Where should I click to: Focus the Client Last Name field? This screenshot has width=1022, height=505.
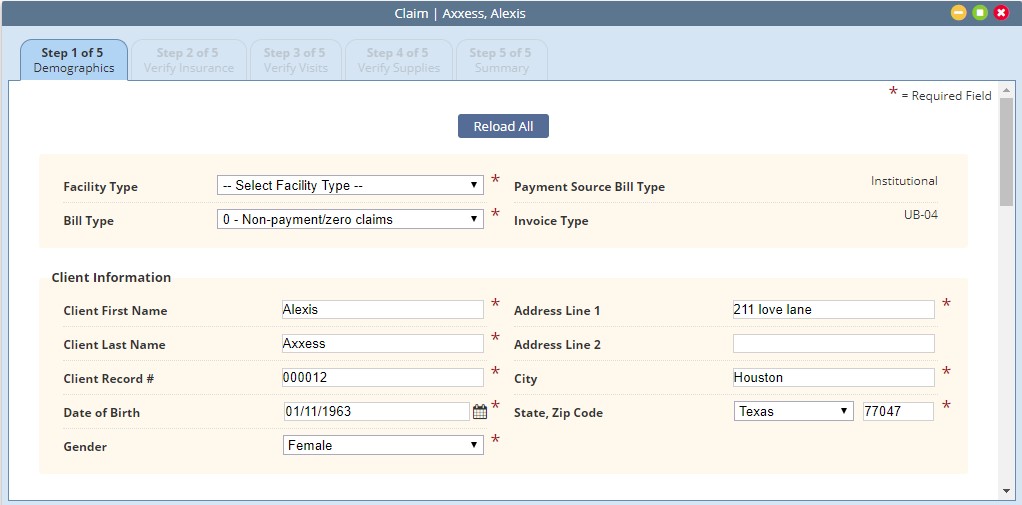click(x=383, y=344)
